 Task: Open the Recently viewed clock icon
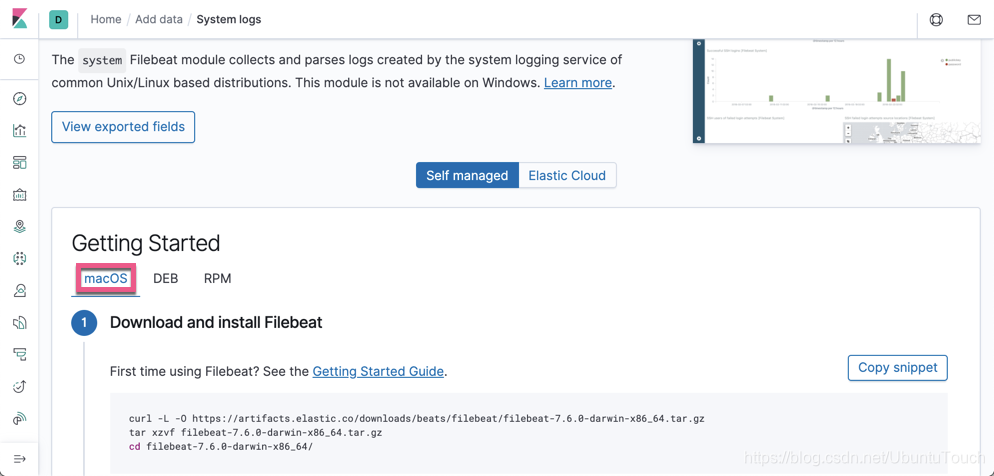[20, 59]
